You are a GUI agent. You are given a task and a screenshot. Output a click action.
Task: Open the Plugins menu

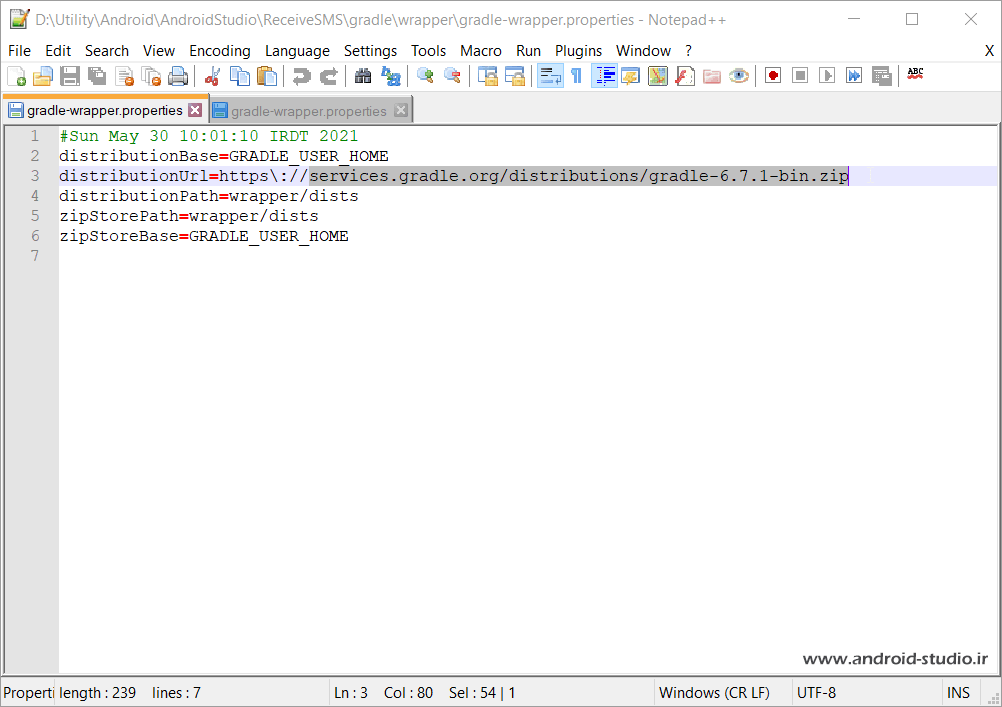click(x=578, y=50)
